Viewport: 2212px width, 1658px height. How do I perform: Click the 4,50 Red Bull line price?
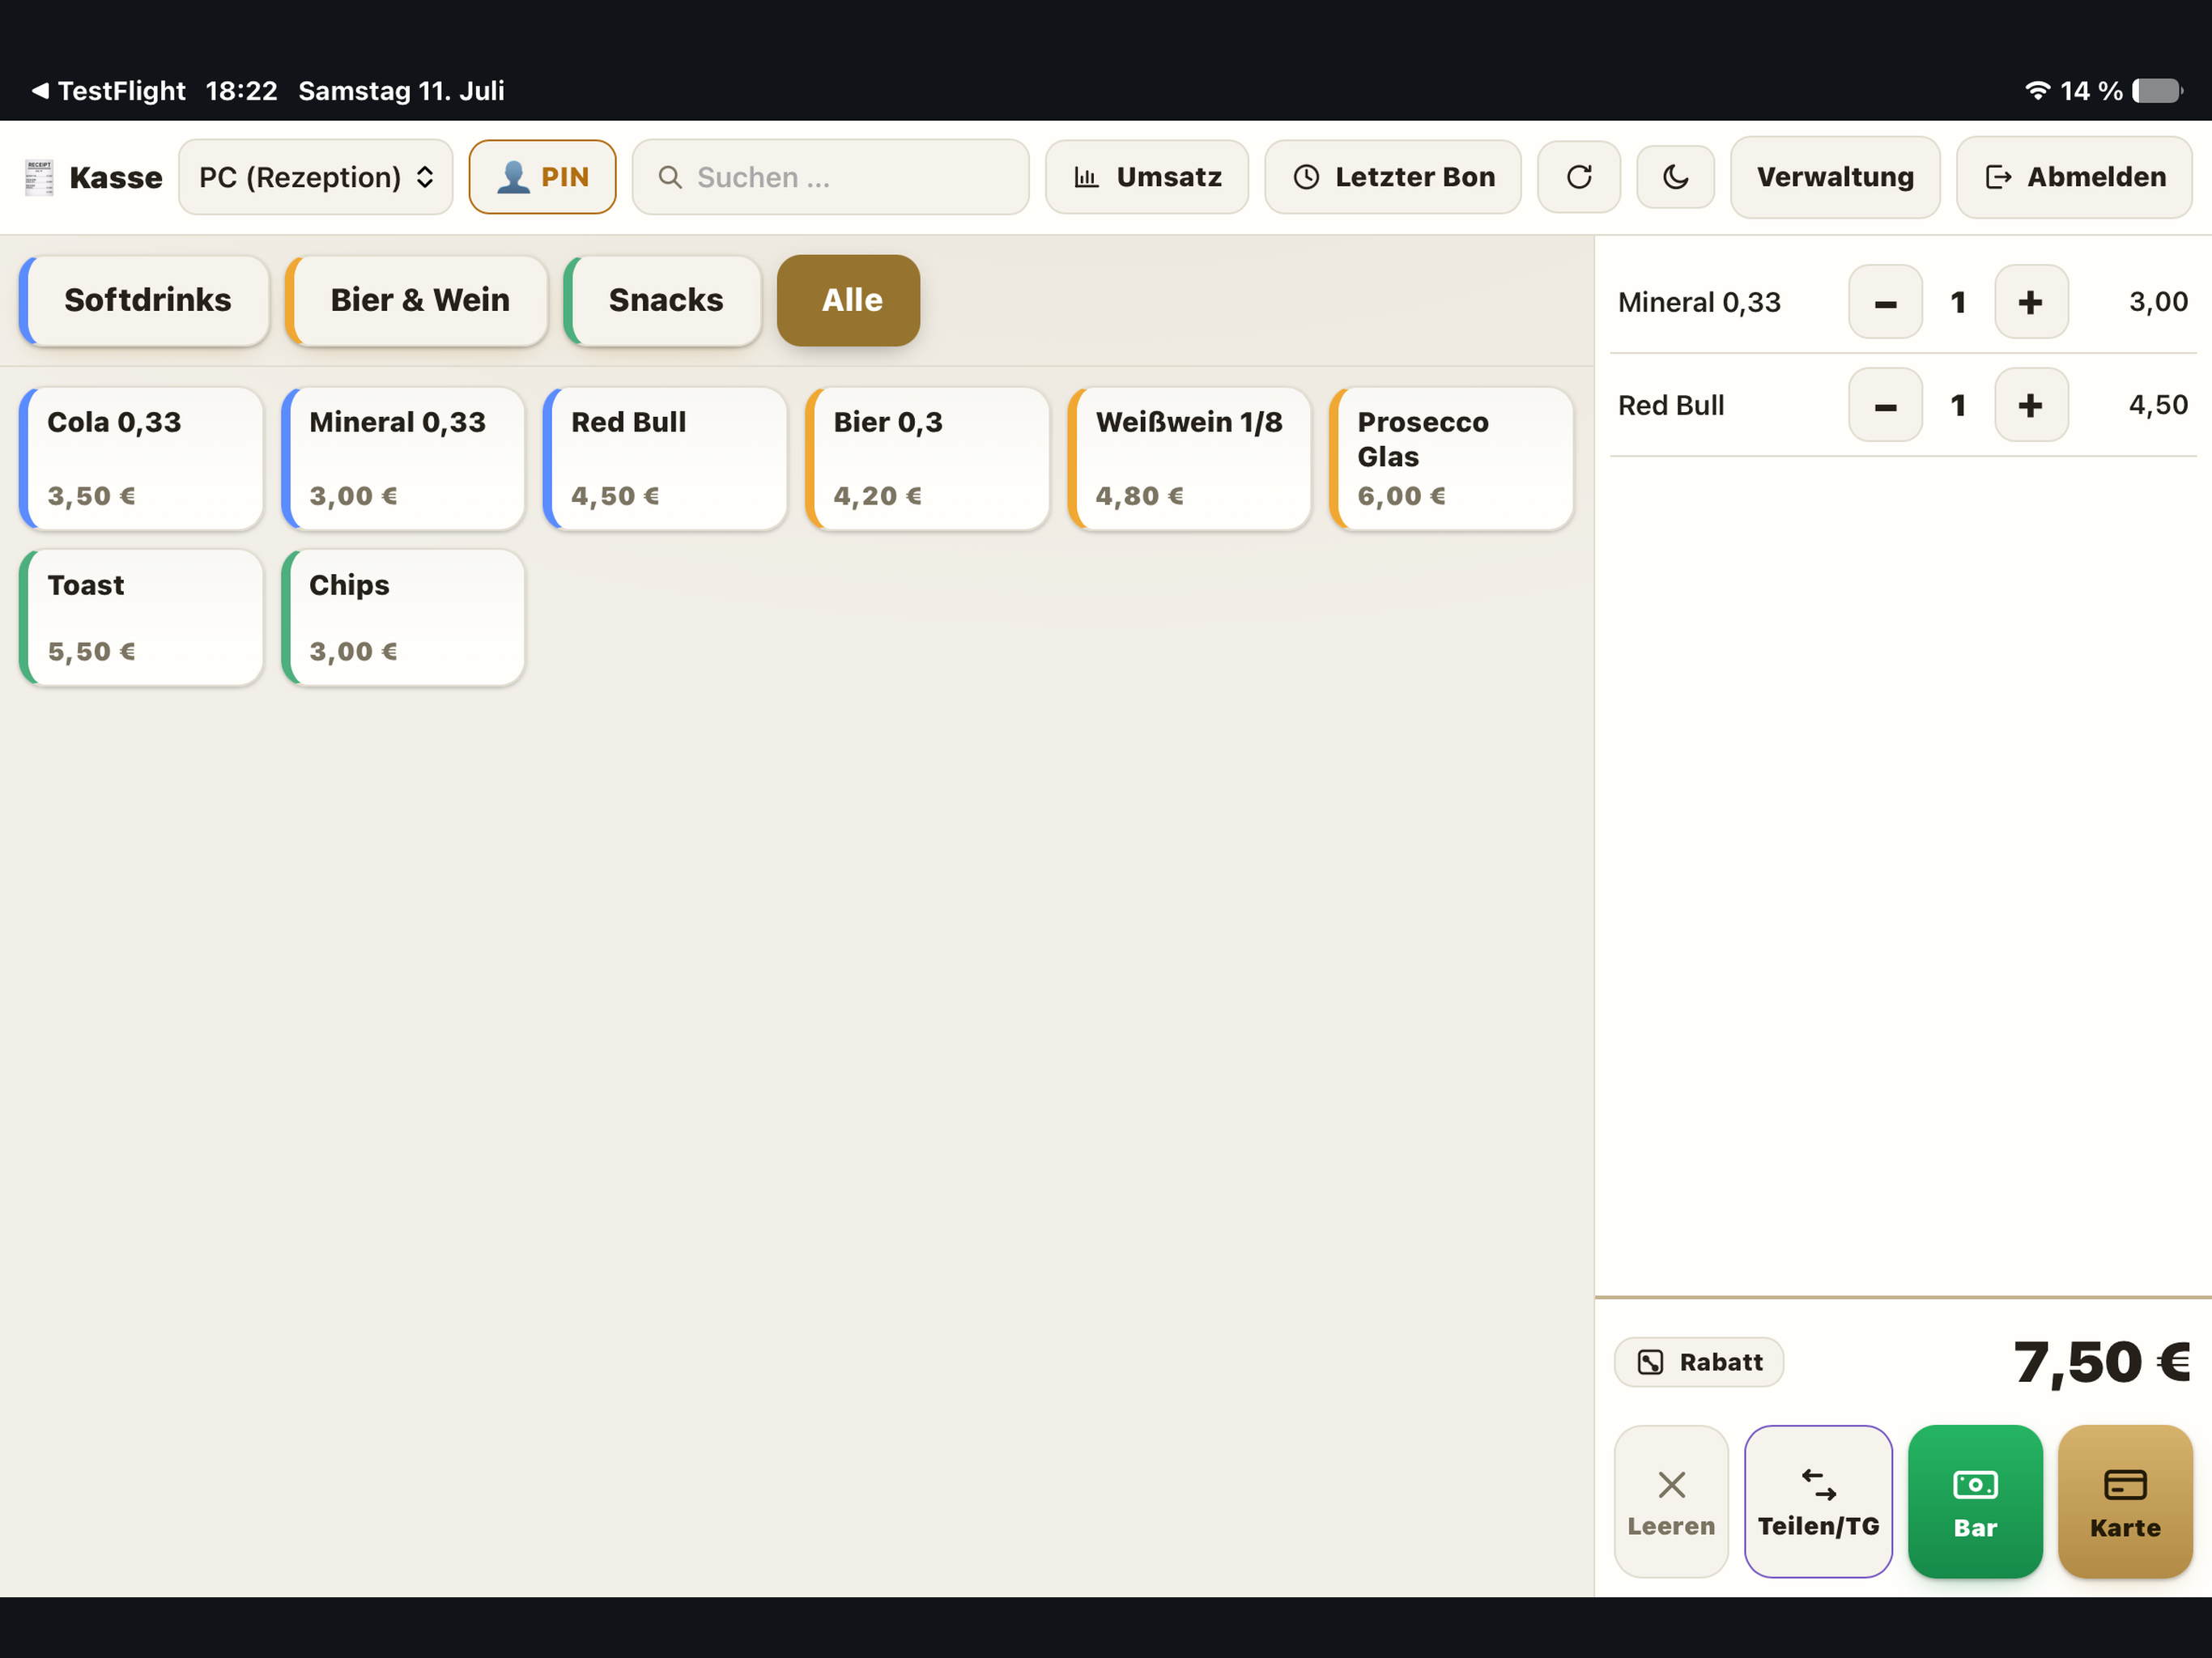point(2158,405)
